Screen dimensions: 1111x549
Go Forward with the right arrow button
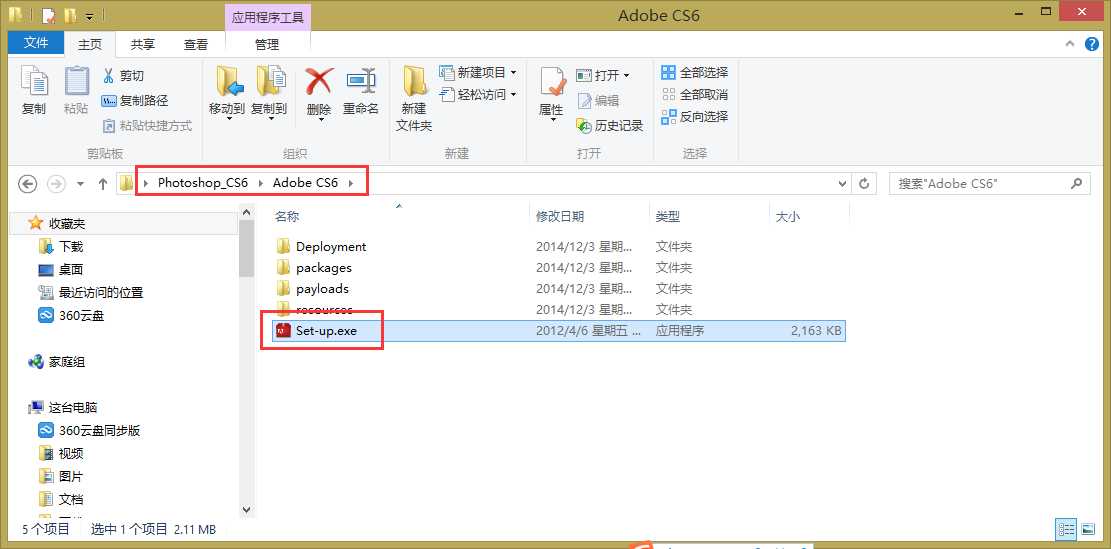tap(55, 183)
